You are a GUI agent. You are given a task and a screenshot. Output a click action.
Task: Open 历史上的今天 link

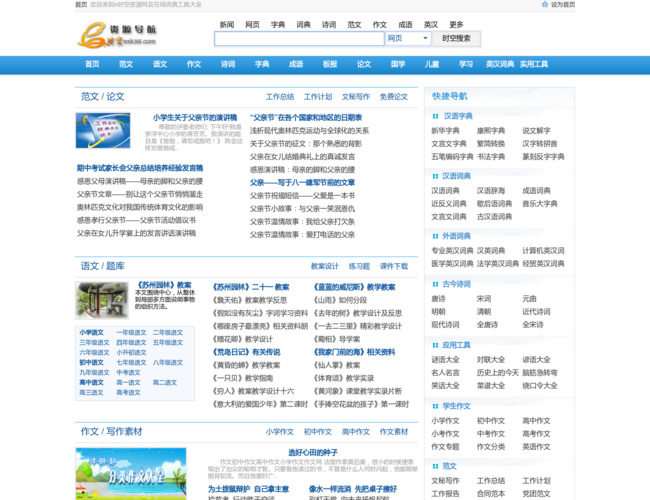tap(497, 373)
